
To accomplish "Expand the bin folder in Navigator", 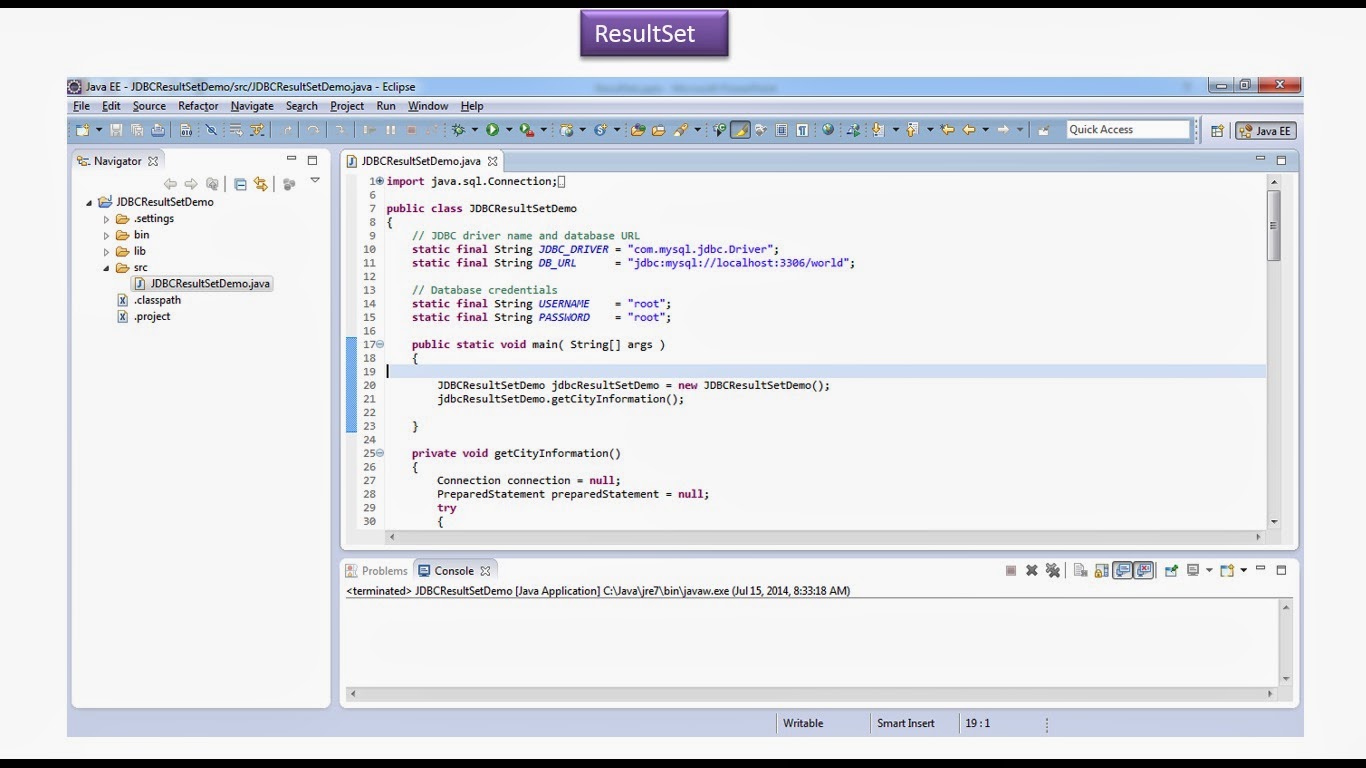I will (107, 234).
